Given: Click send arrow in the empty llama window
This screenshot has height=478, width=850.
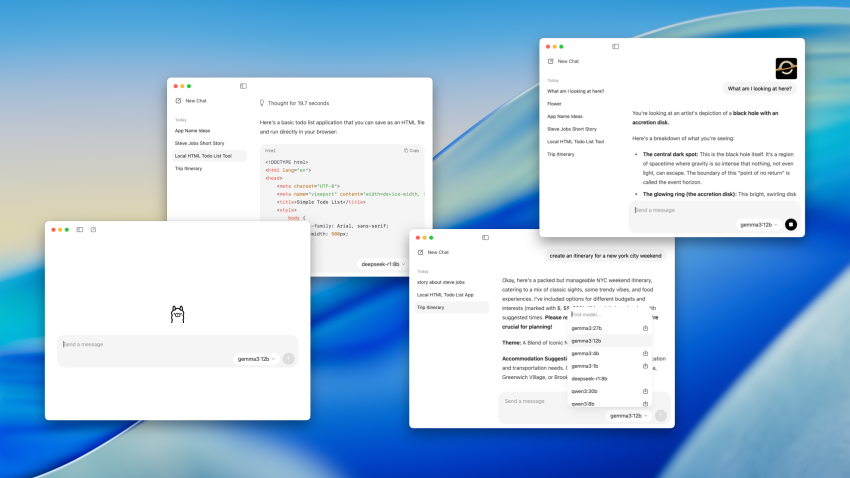Looking at the screenshot, I should [x=288, y=359].
